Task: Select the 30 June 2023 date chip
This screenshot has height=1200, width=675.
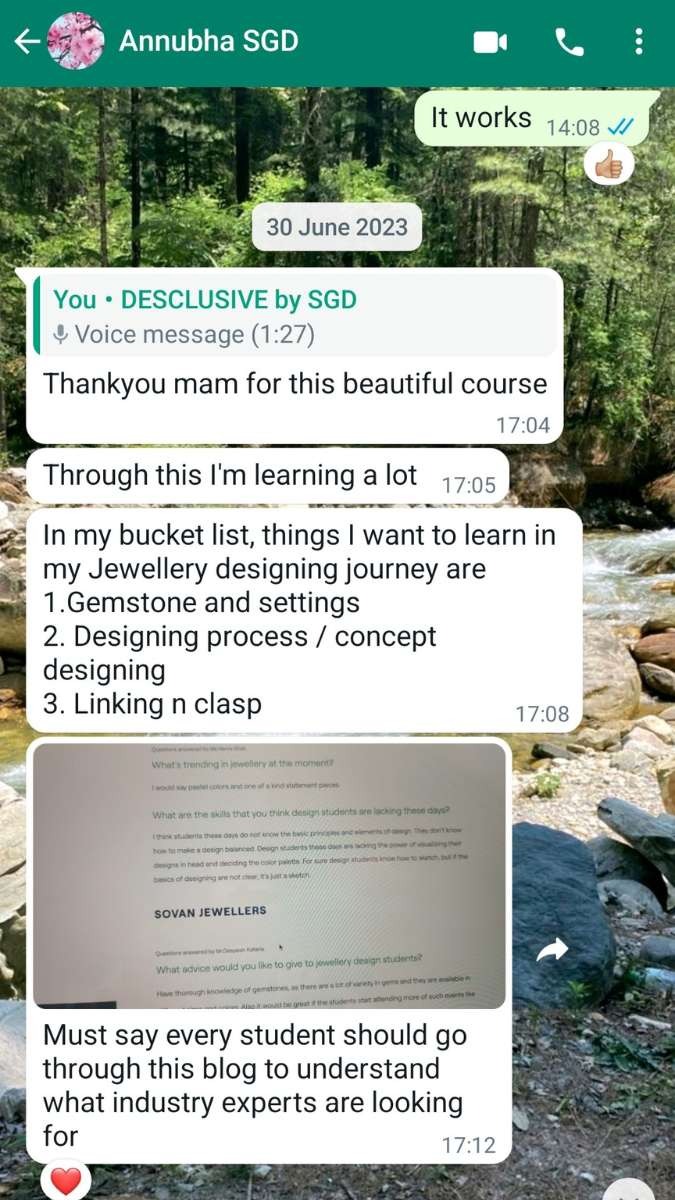Action: click(336, 227)
